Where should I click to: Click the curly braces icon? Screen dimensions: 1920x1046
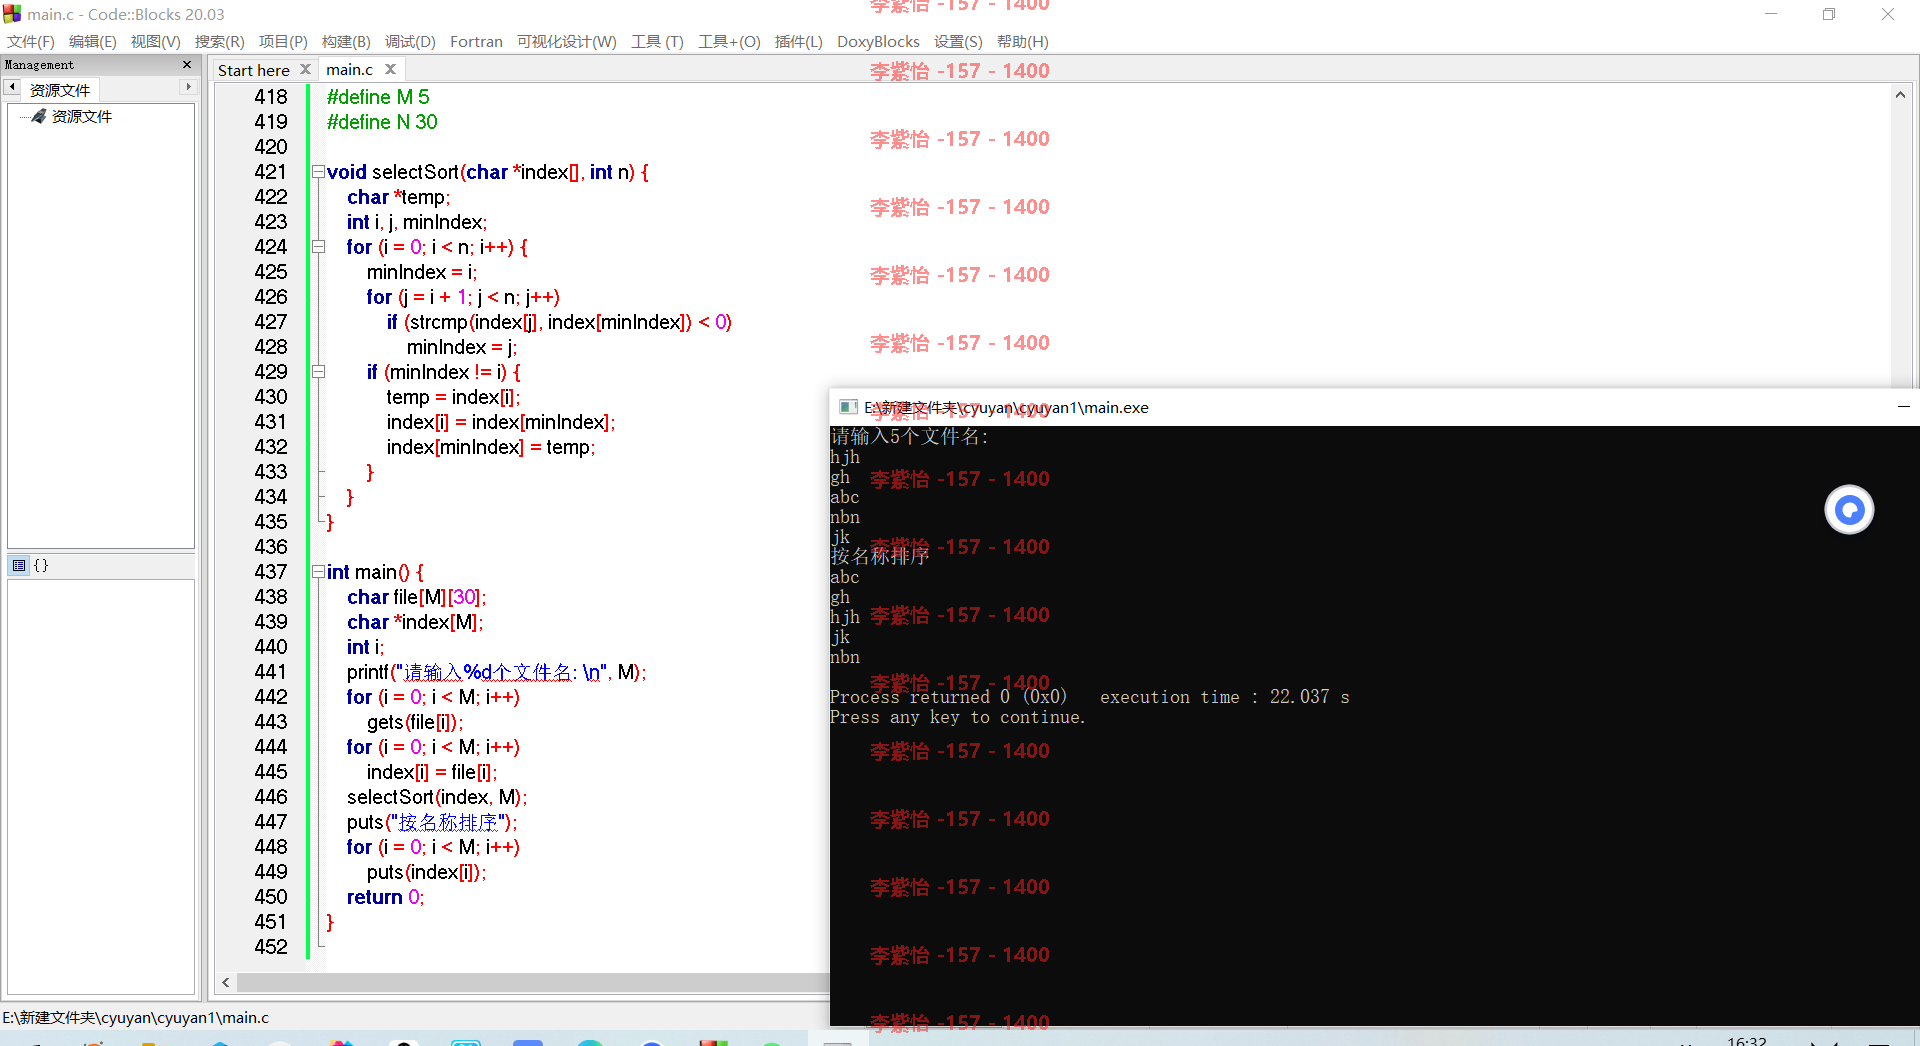[41, 565]
